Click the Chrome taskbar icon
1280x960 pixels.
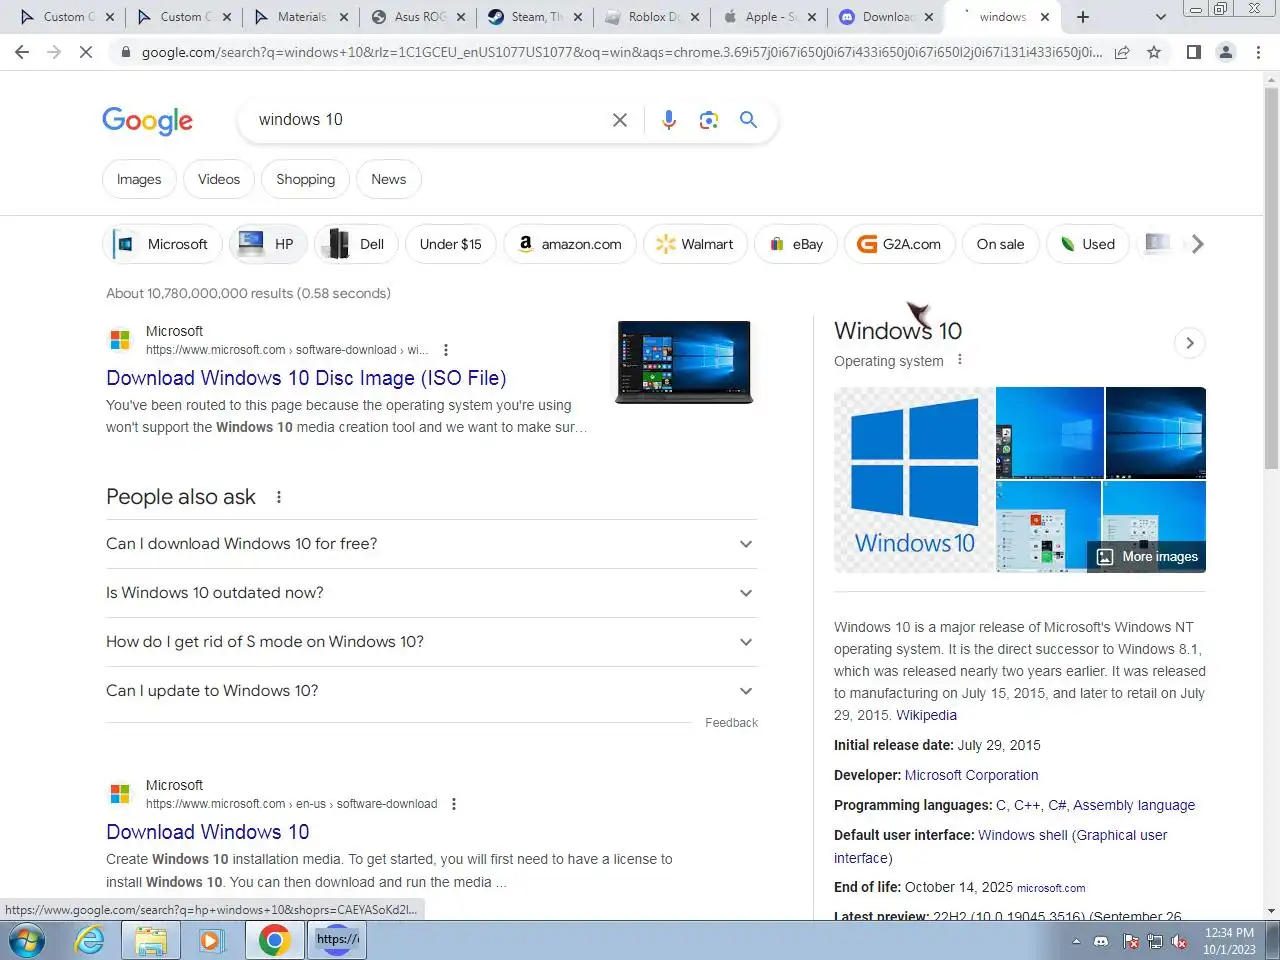274,941
